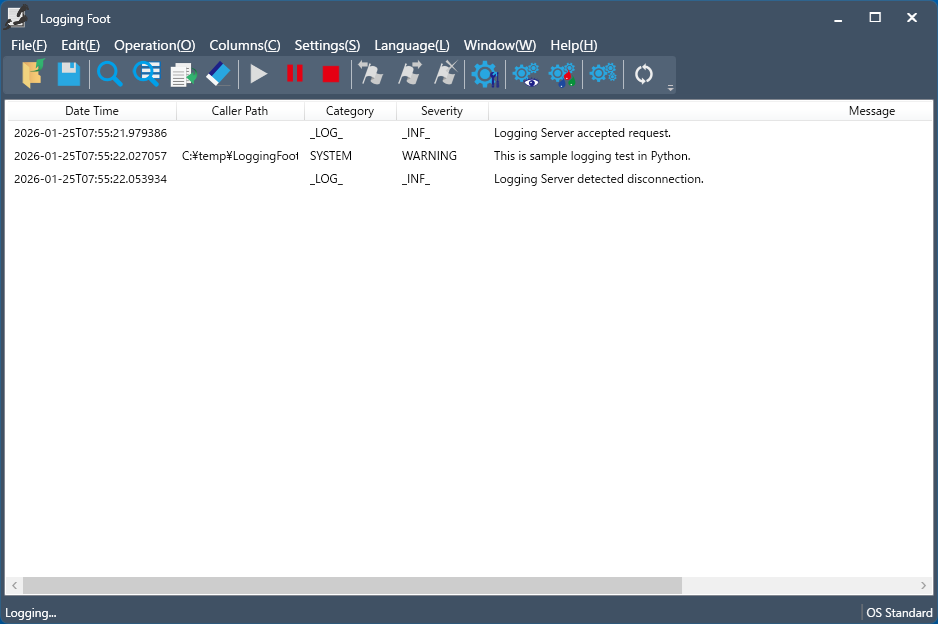Screen dimensions: 938x624
Task: Click the Date Time column header
Action: tap(92, 111)
